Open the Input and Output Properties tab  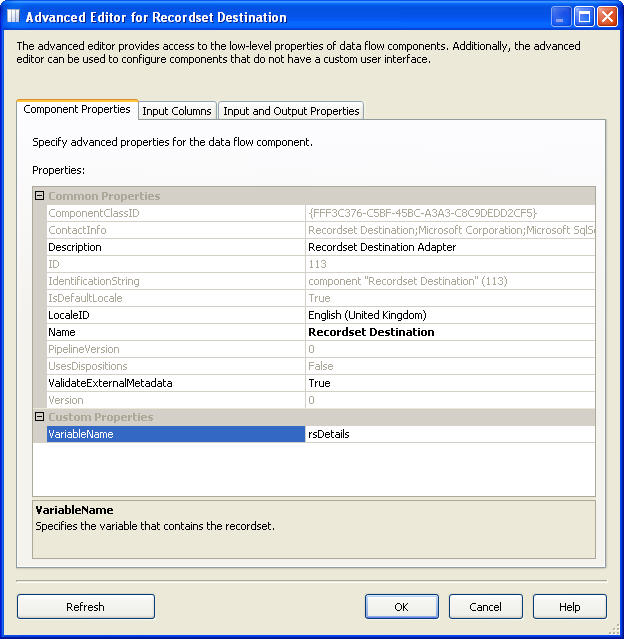[291, 111]
